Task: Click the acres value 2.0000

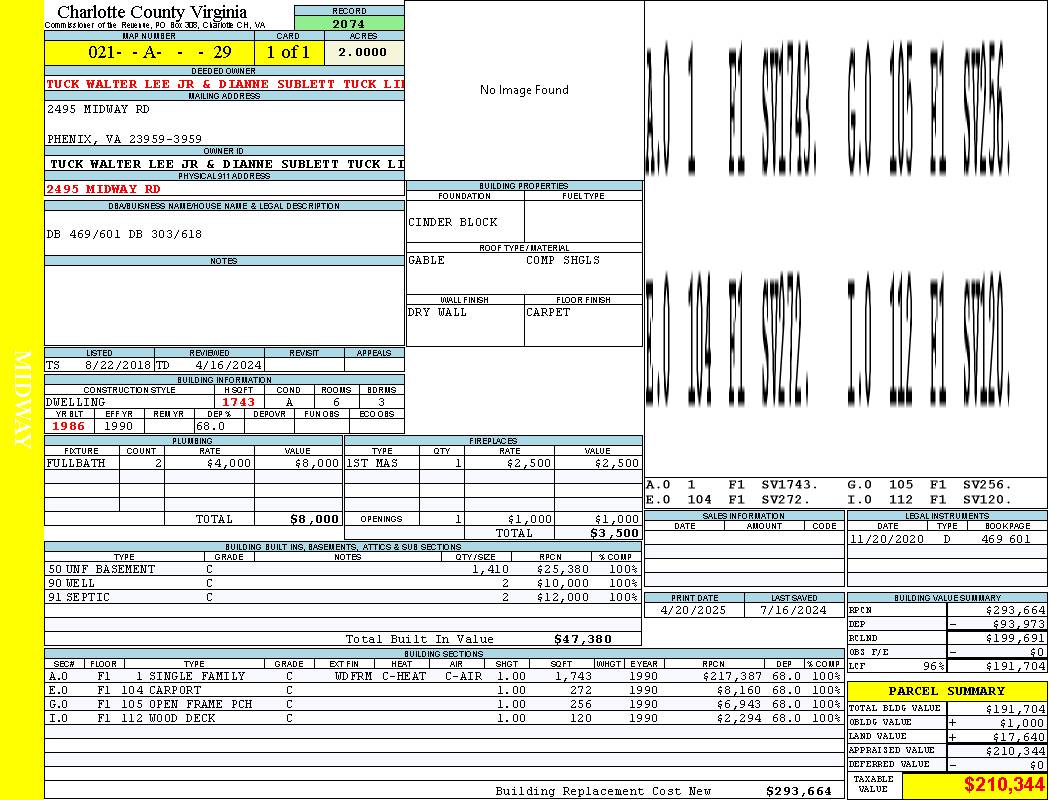Action: (x=362, y=52)
